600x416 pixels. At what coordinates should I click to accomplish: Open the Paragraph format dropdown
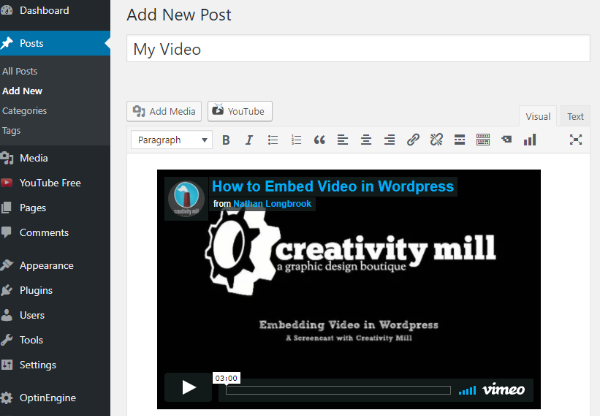(172, 140)
